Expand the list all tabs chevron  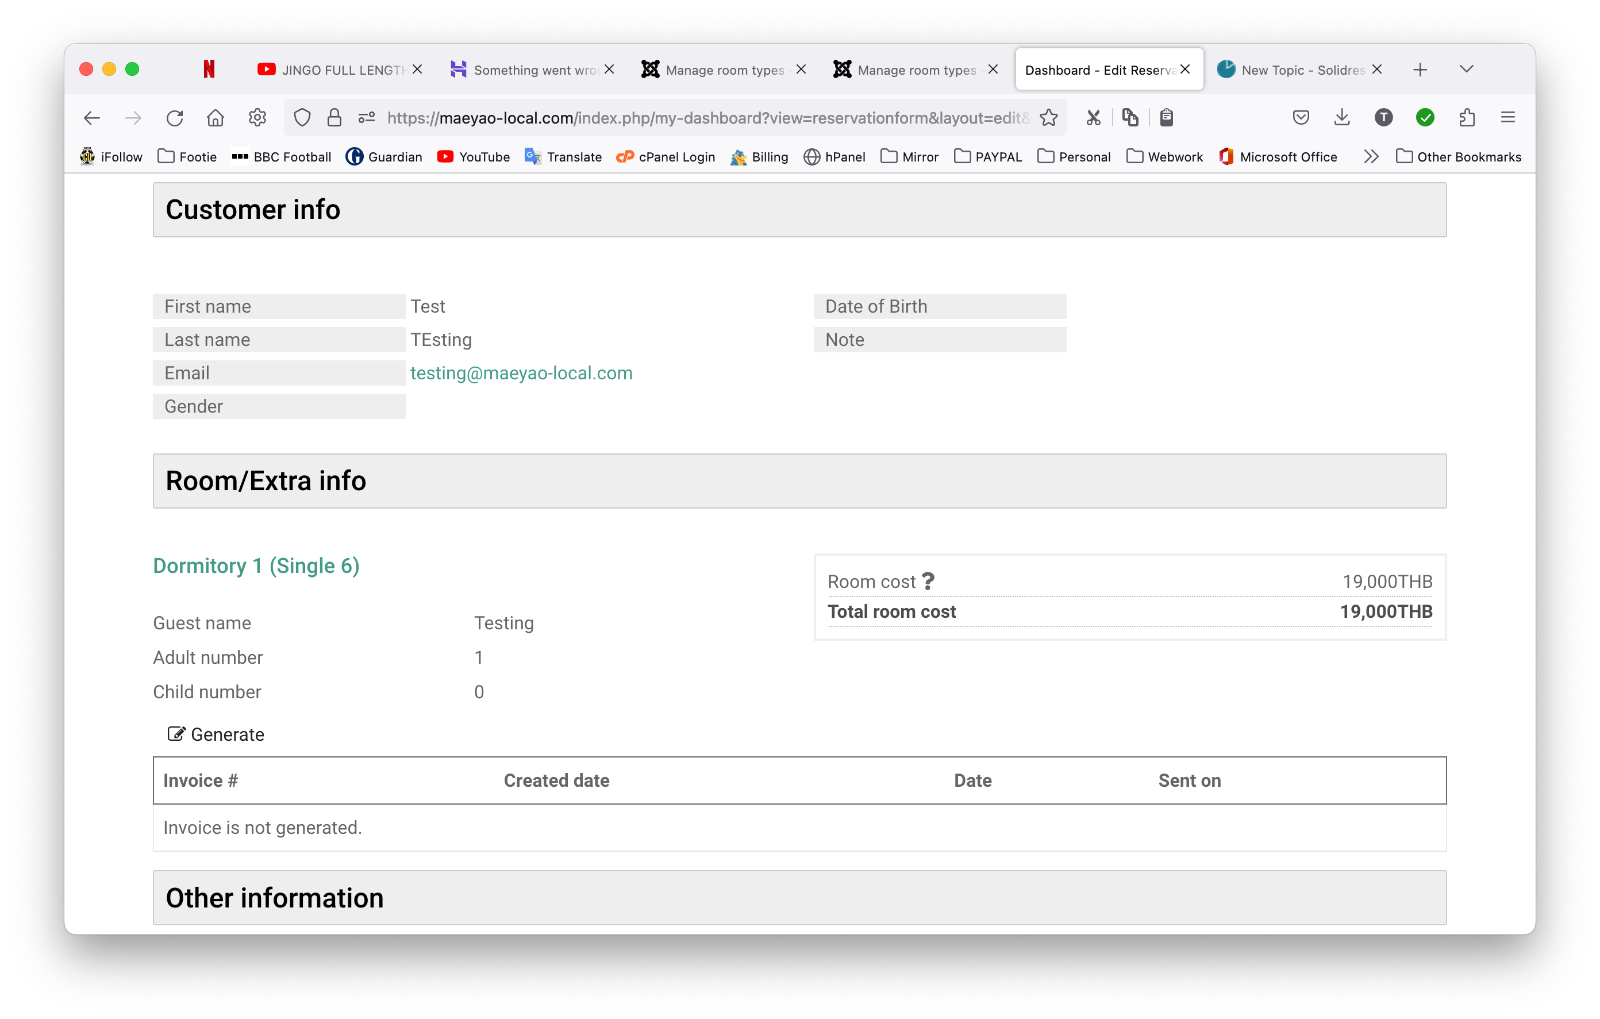point(1466,69)
